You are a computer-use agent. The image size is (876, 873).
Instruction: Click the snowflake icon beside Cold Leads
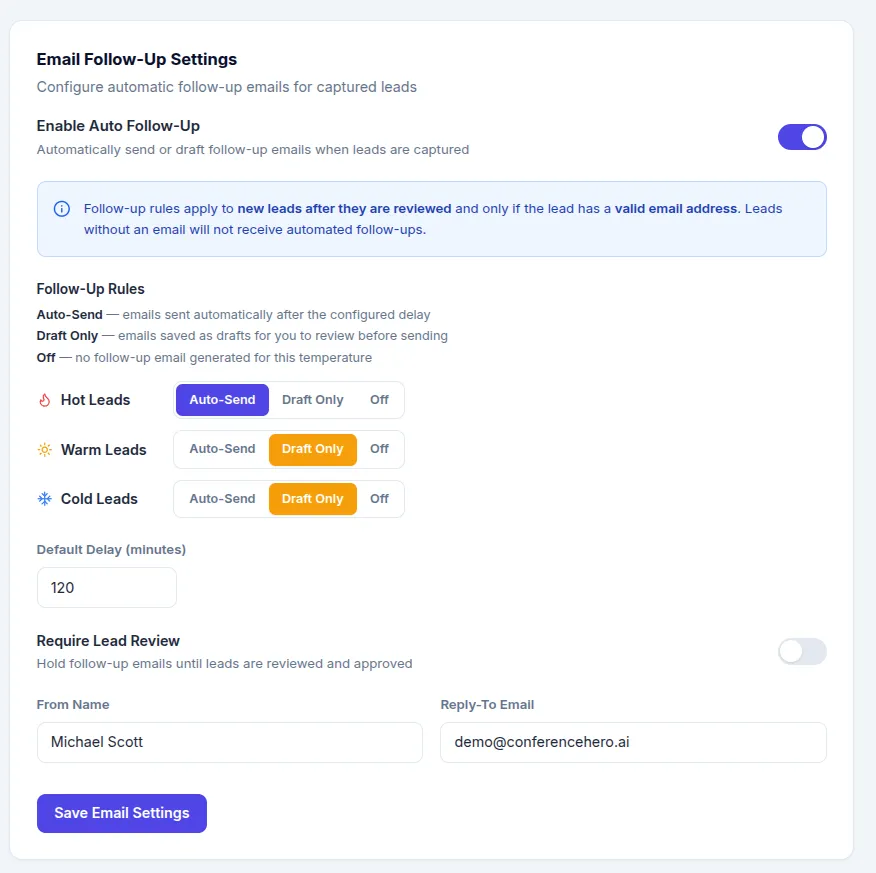pyautogui.click(x=44, y=498)
